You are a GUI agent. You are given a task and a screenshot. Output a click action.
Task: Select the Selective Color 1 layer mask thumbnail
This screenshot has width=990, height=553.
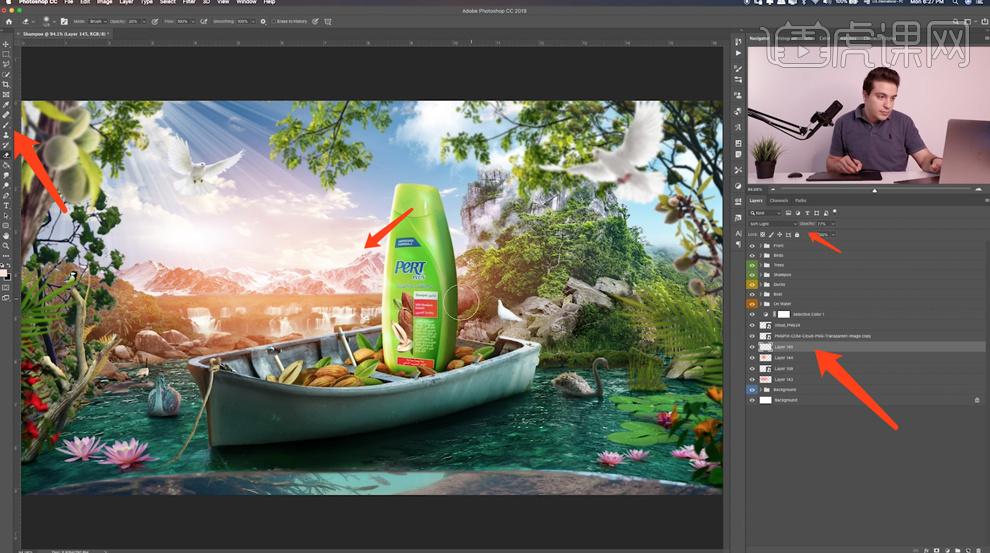pos(784,314)
